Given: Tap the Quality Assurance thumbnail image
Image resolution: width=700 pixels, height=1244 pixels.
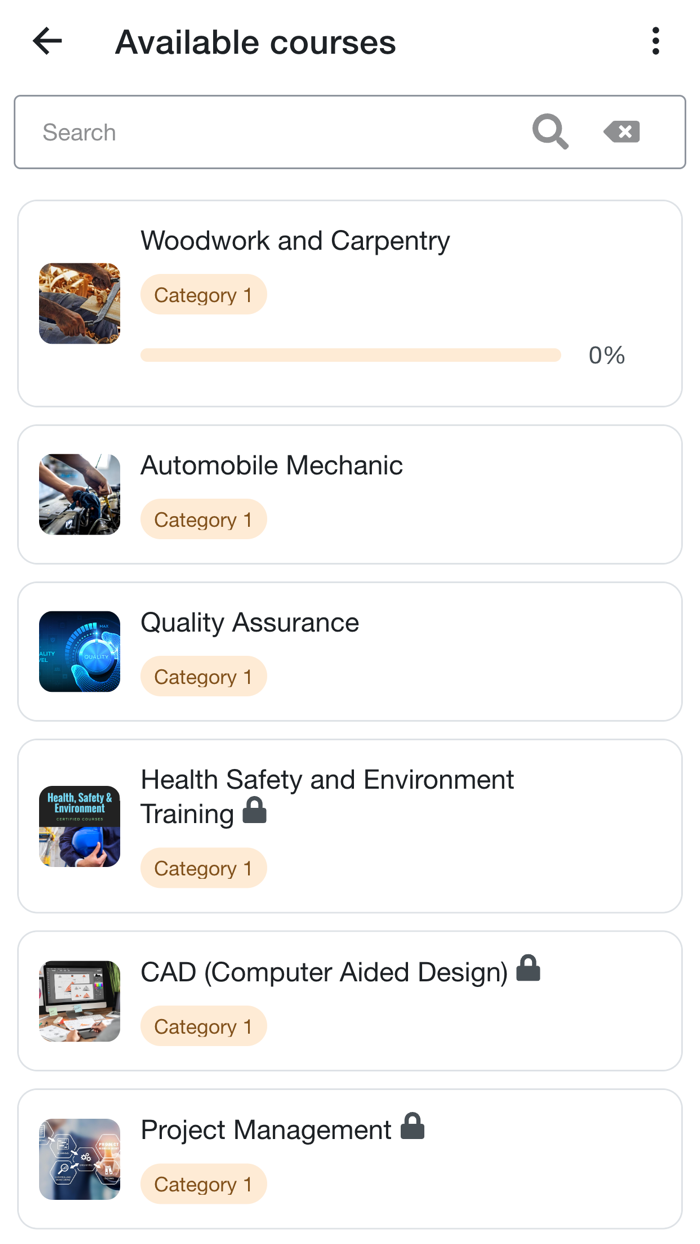Looking at the screenshot, I should click(80, 652).
